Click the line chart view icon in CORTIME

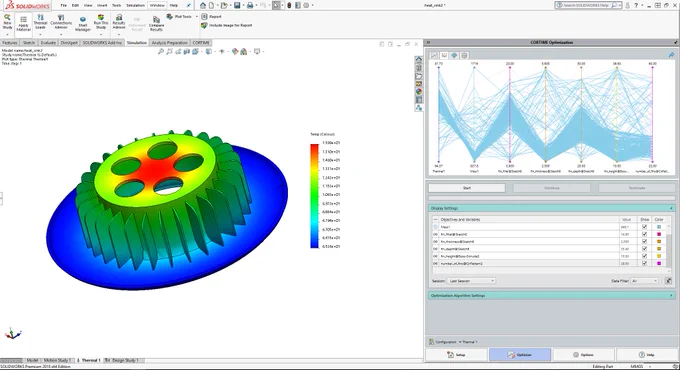[x=434, y=56]
